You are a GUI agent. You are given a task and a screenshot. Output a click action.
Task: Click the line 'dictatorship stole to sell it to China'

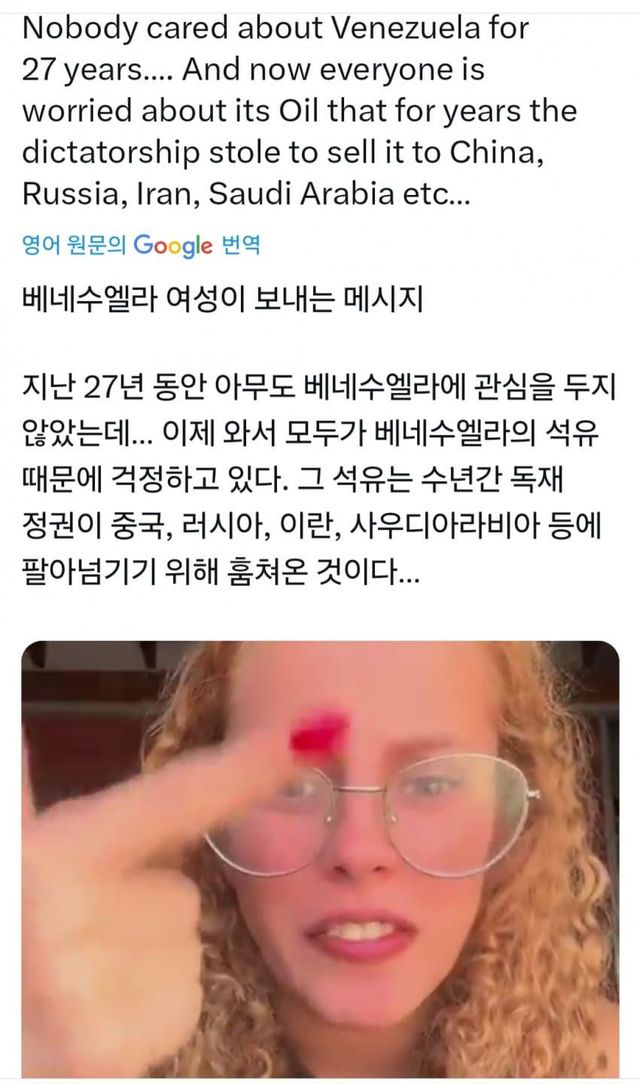[283, 153]
